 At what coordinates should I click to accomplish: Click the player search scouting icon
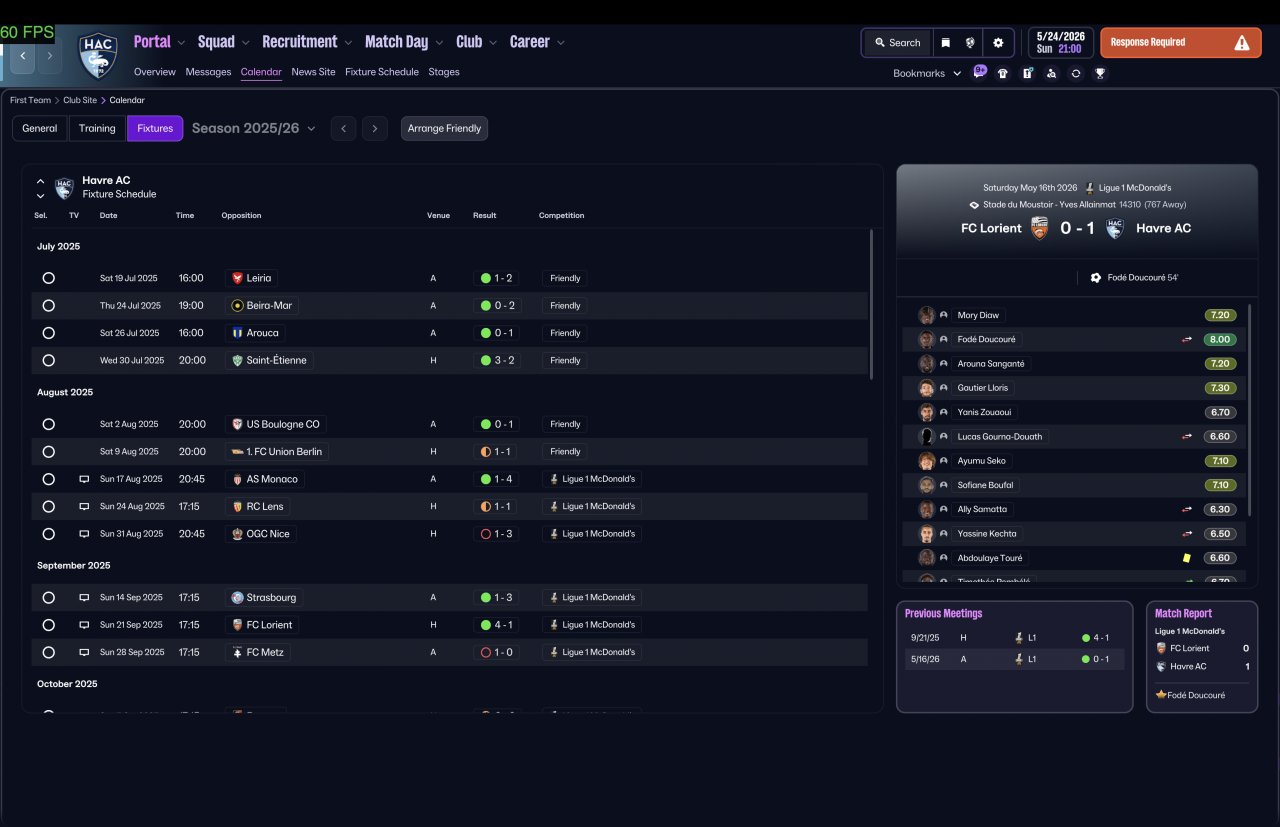pyautogui.click(x=1051, y=73)
